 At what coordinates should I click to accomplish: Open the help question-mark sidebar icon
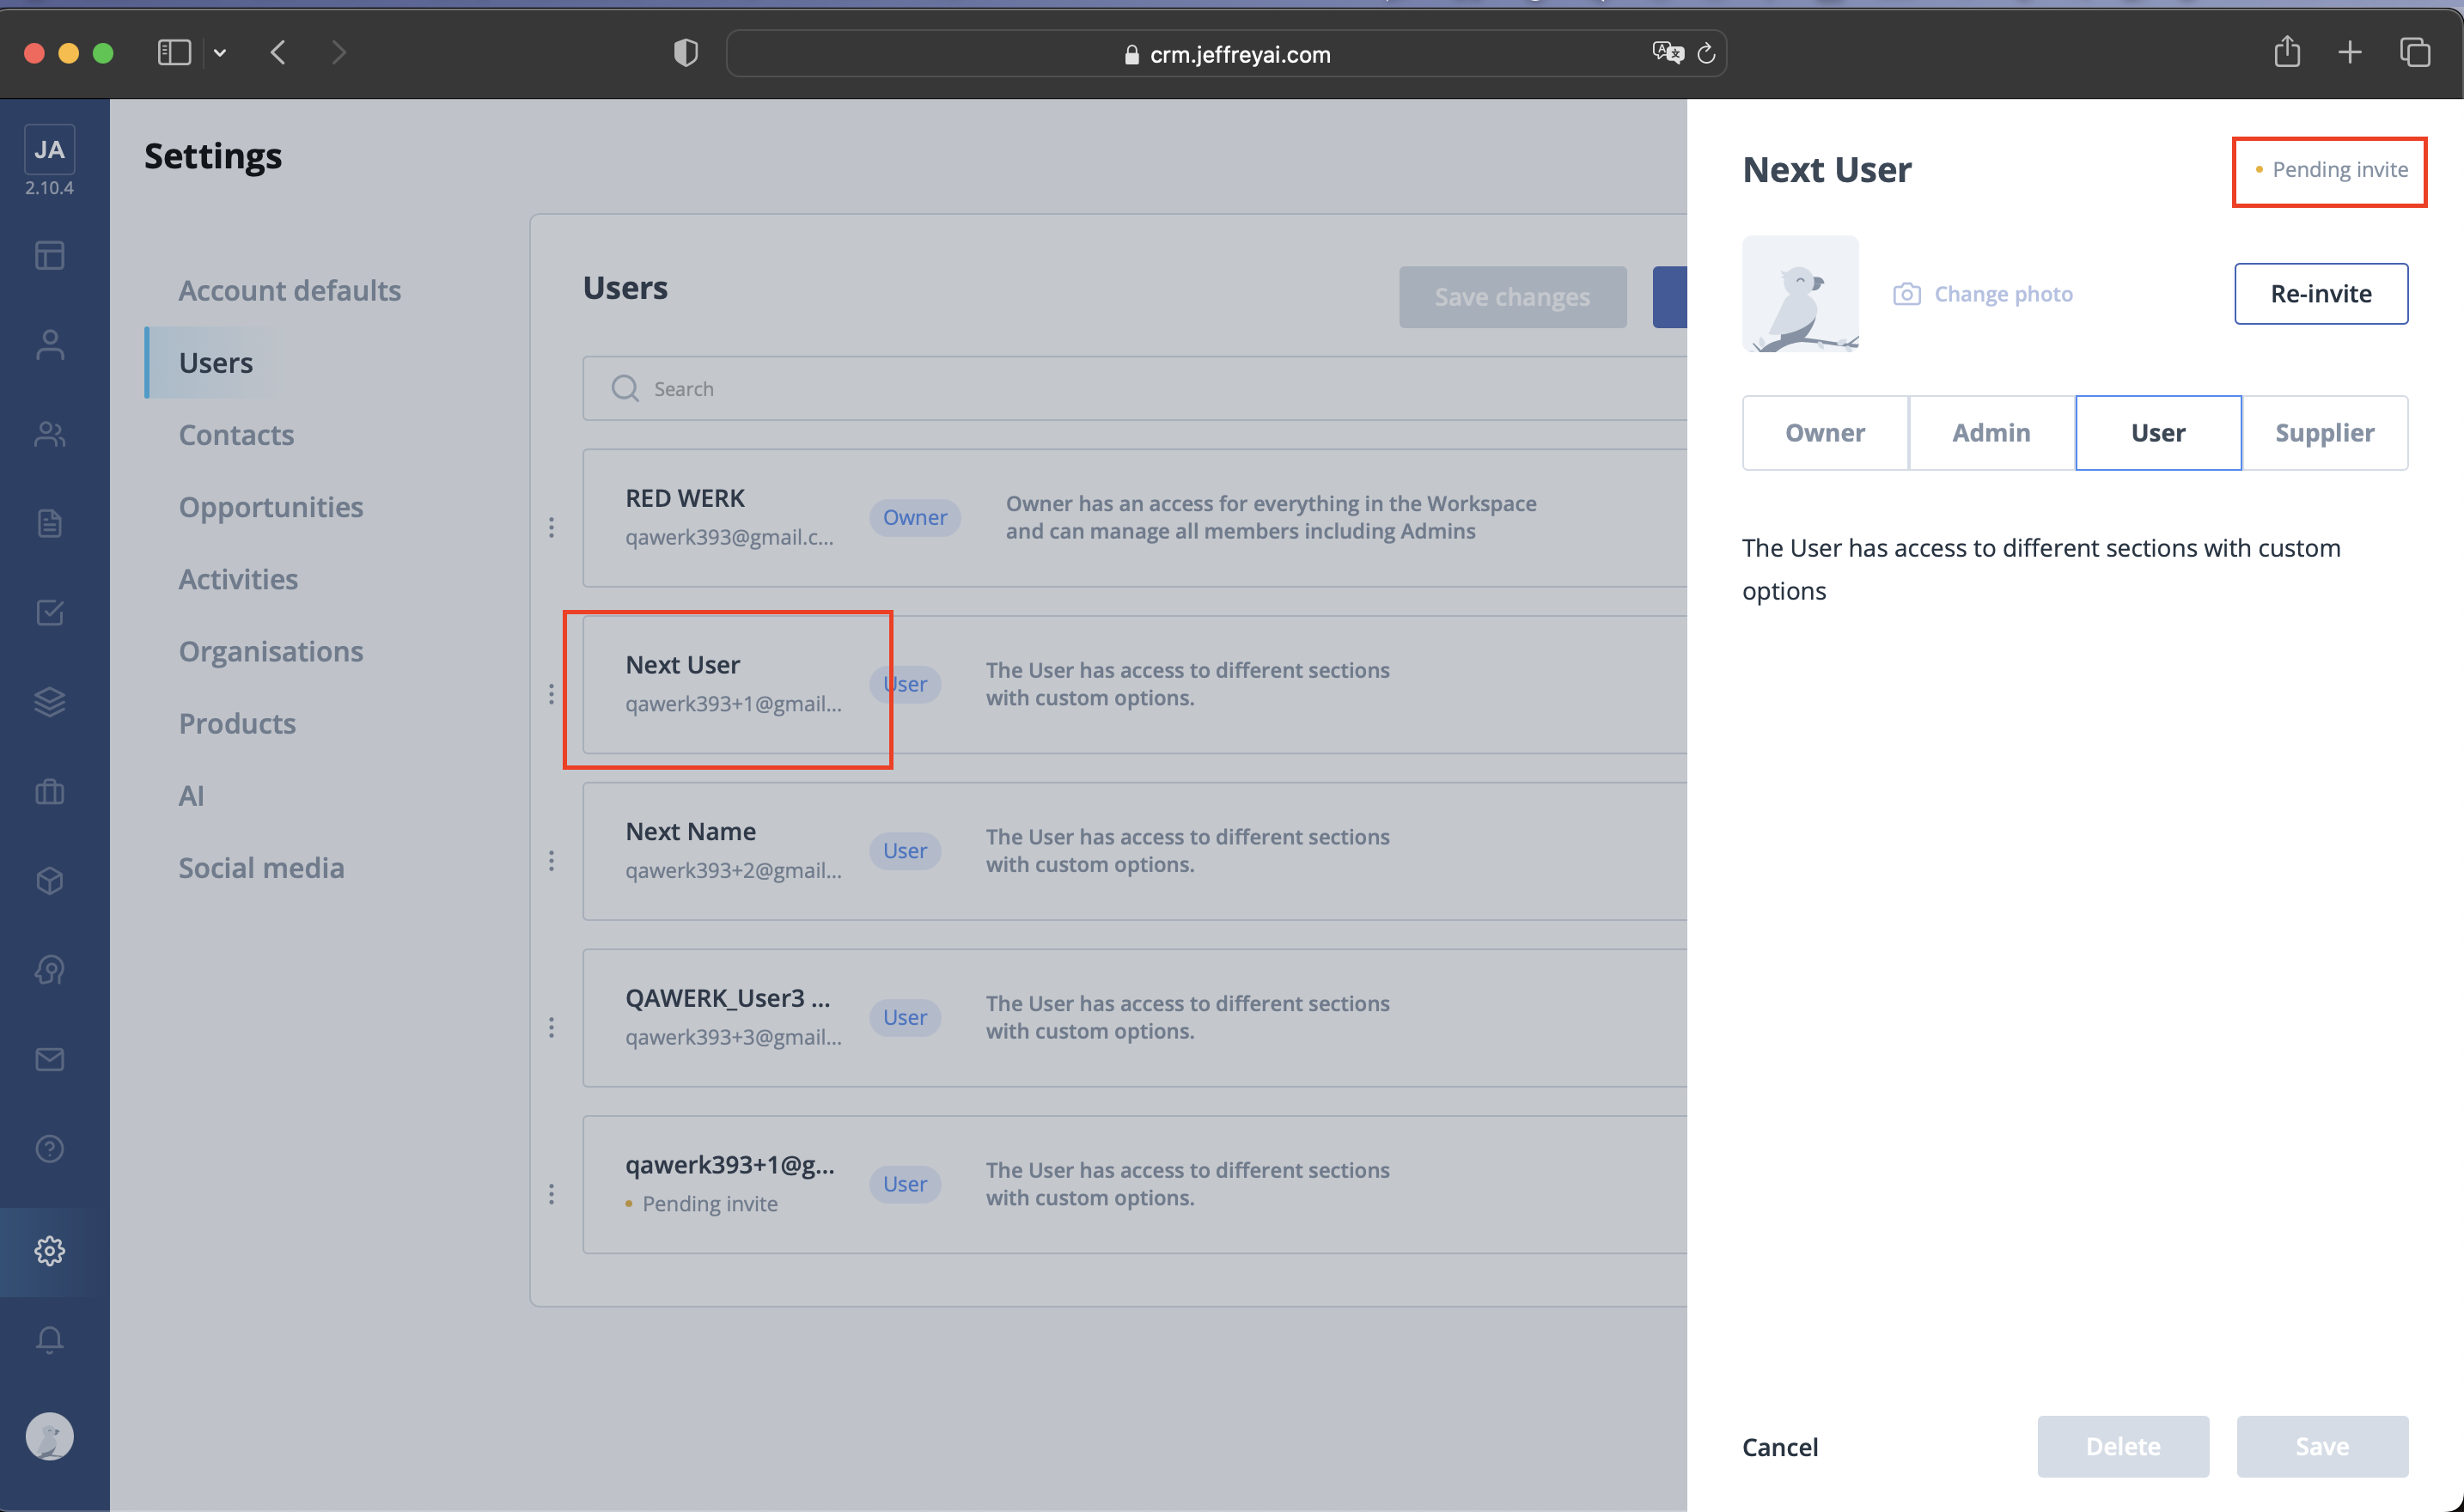(49, 1148)
